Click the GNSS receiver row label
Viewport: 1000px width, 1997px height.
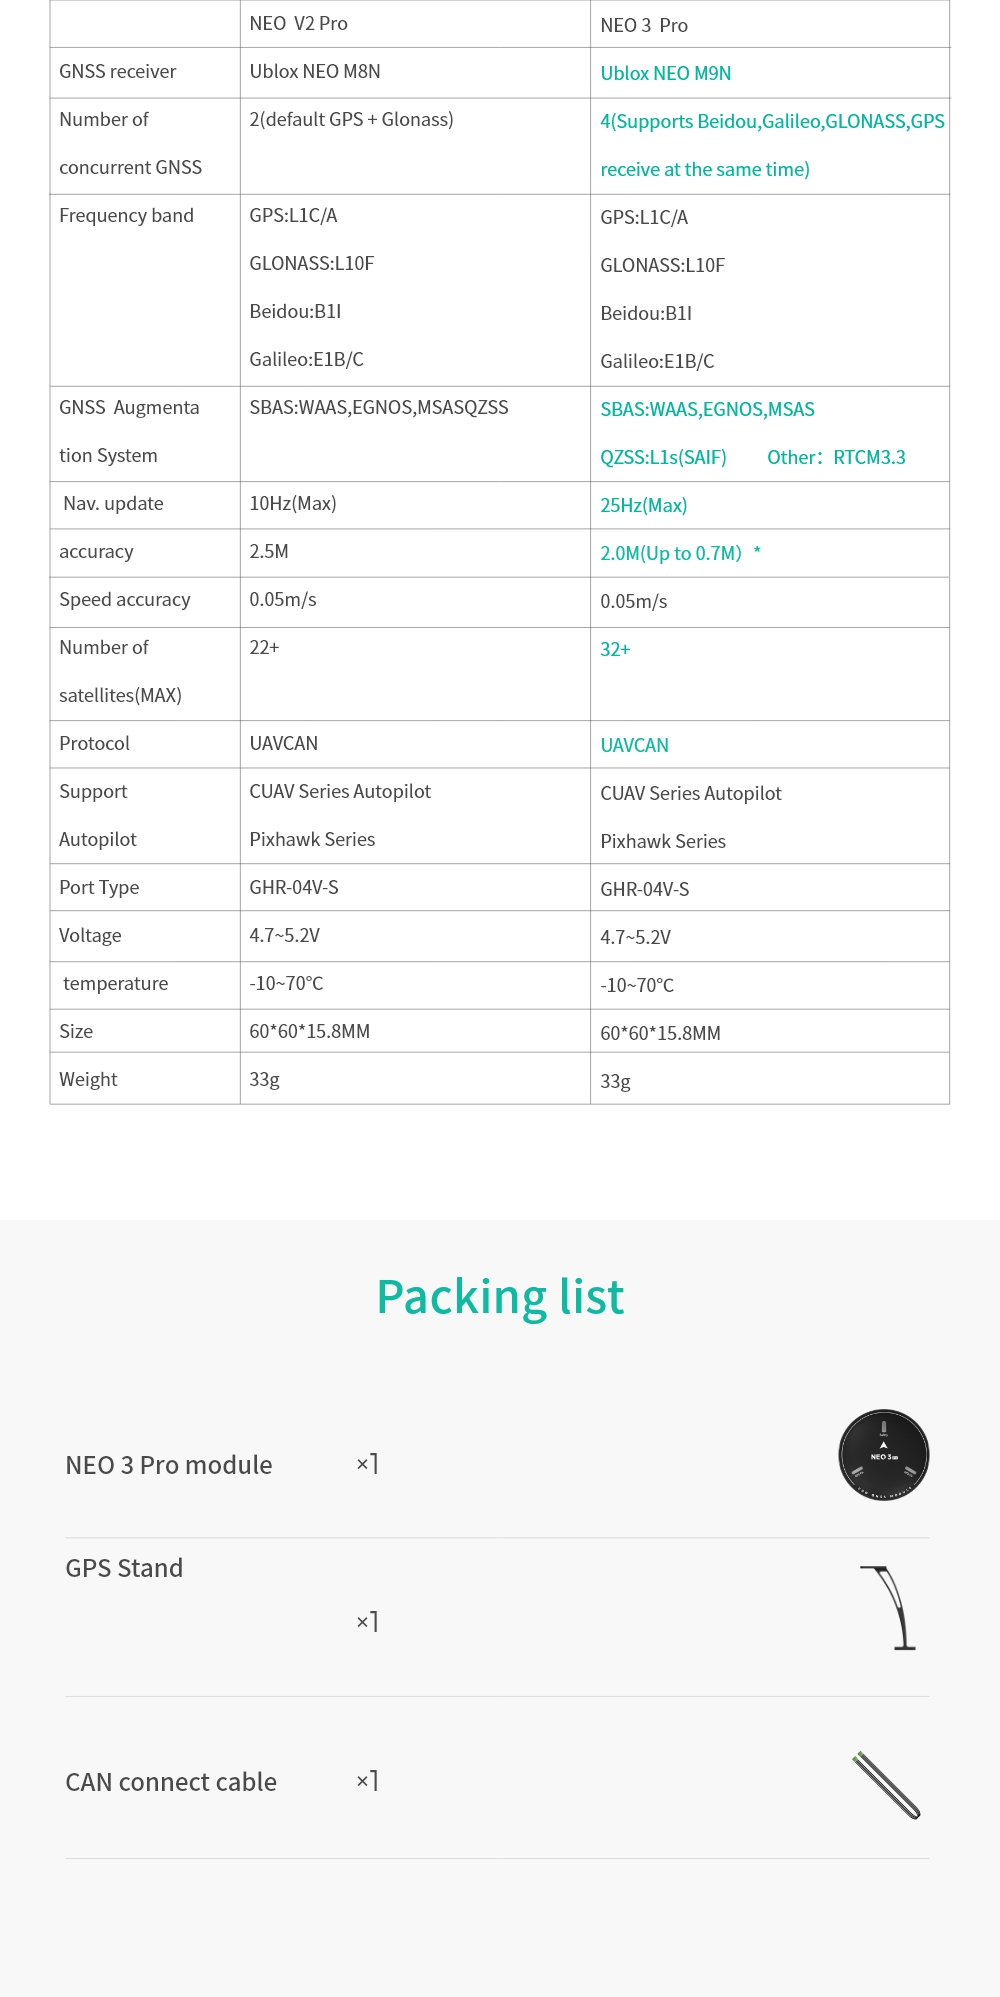(117, 71)
